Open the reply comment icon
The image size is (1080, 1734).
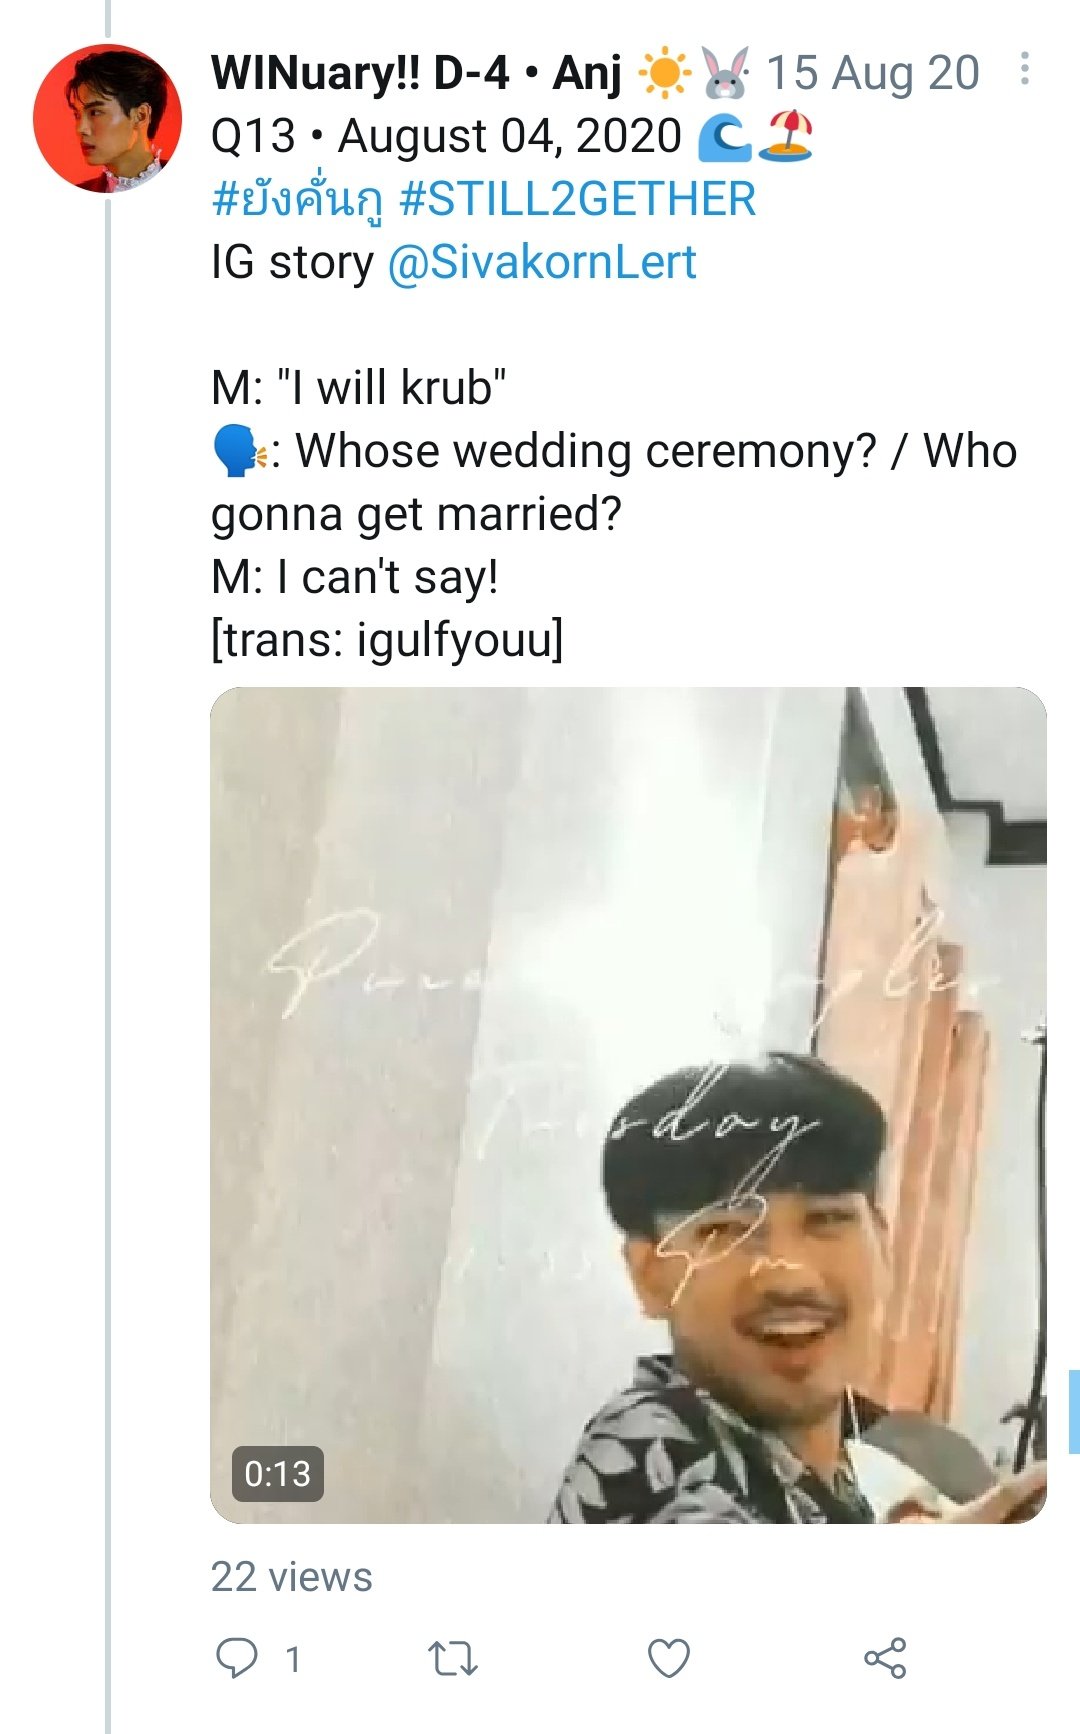click(237, 1658)
